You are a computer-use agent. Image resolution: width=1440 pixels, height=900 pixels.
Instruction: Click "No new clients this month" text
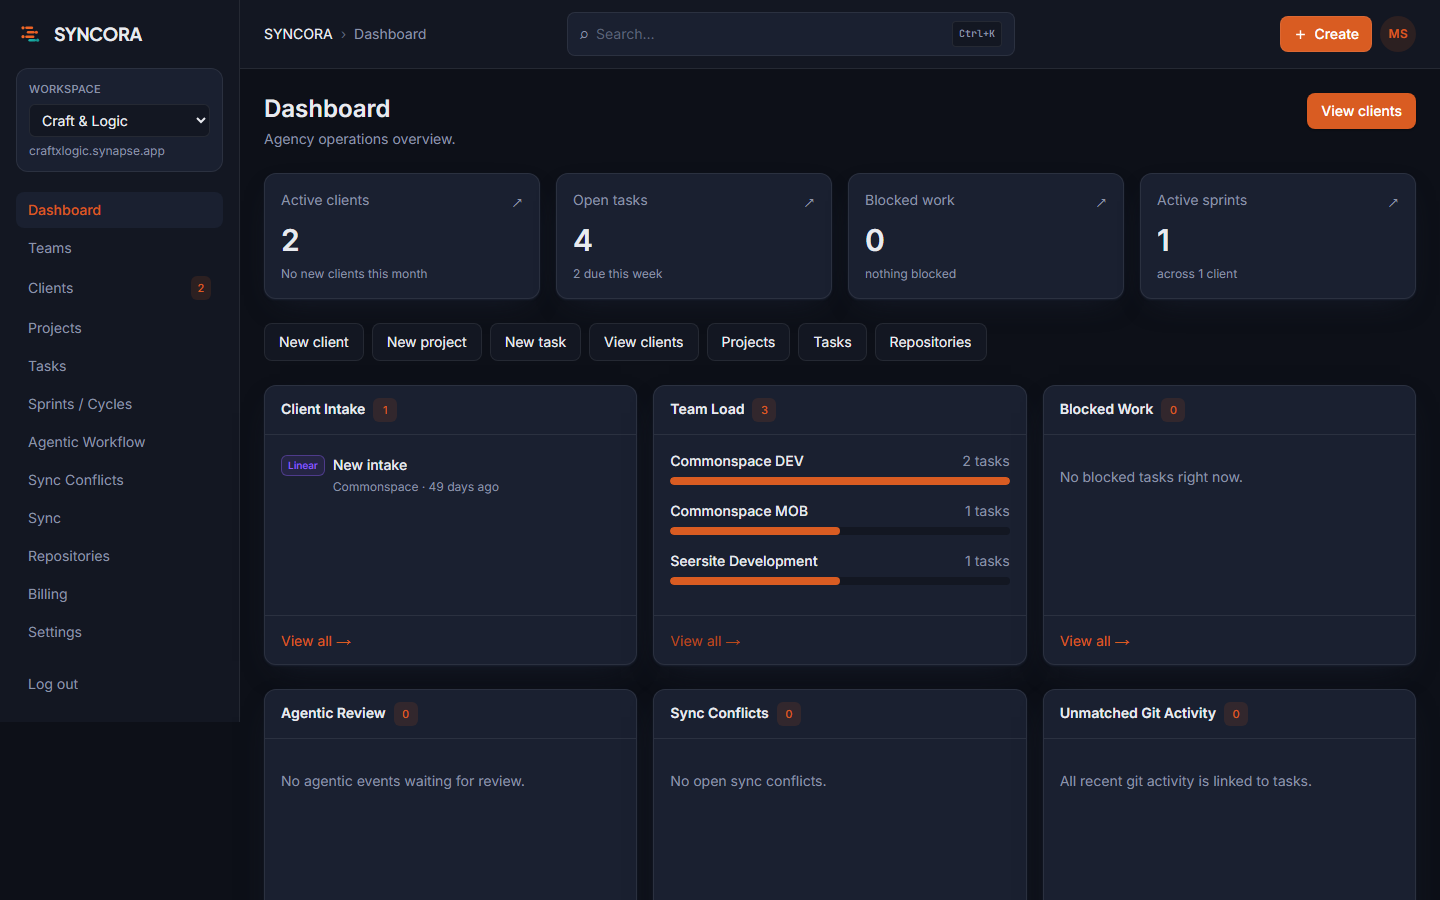pyautogui.click(x=354, y=274)
